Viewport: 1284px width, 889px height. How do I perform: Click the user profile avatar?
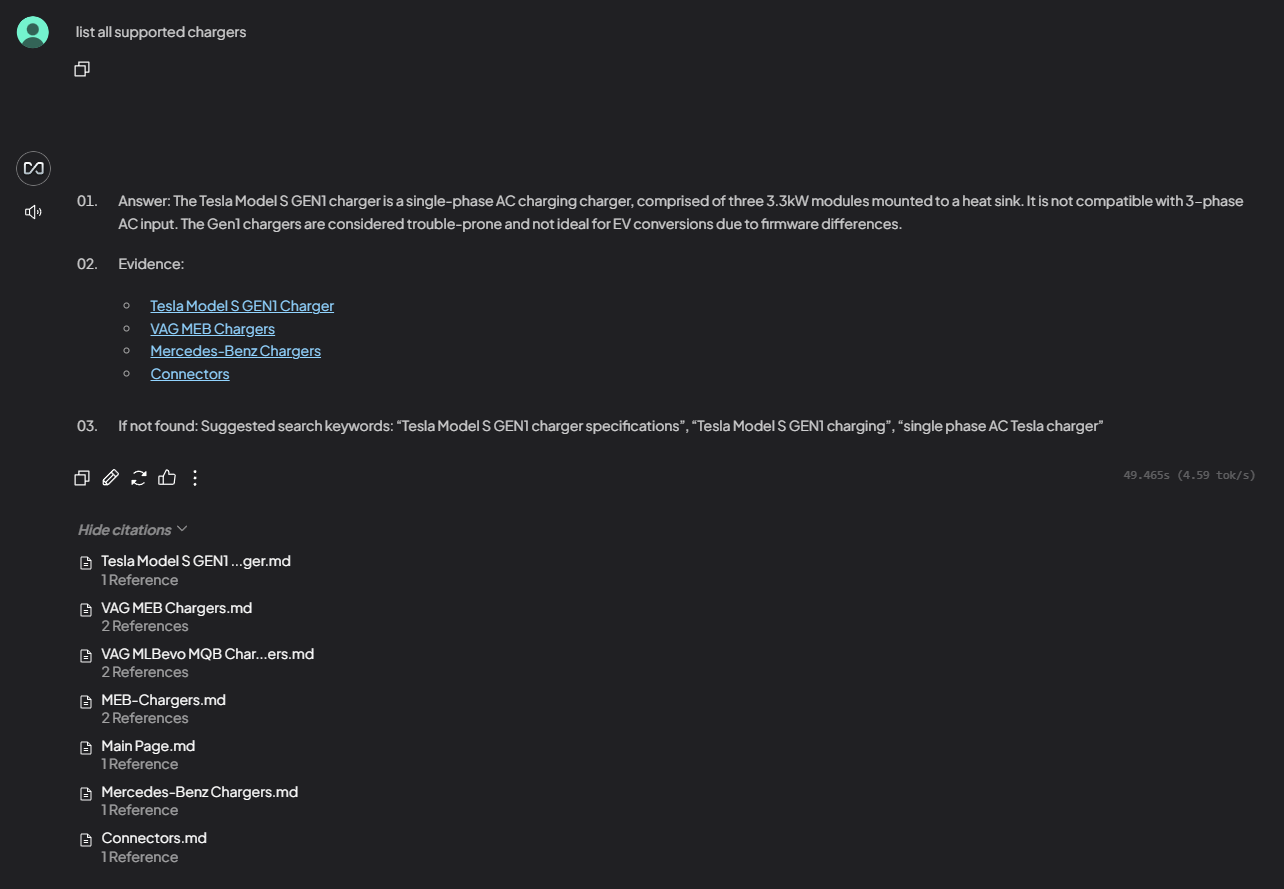pos(33,32)
